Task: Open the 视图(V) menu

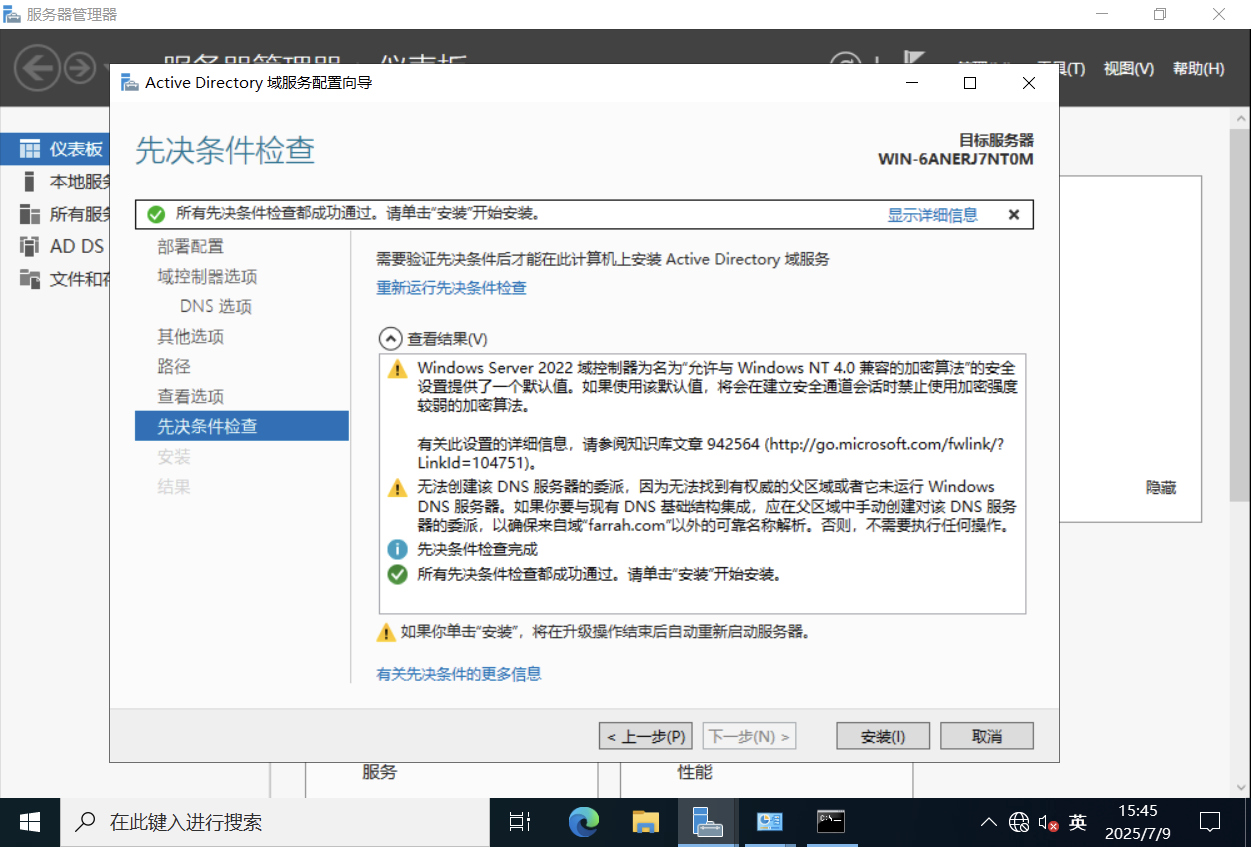Action: (x=1128, y=69)
